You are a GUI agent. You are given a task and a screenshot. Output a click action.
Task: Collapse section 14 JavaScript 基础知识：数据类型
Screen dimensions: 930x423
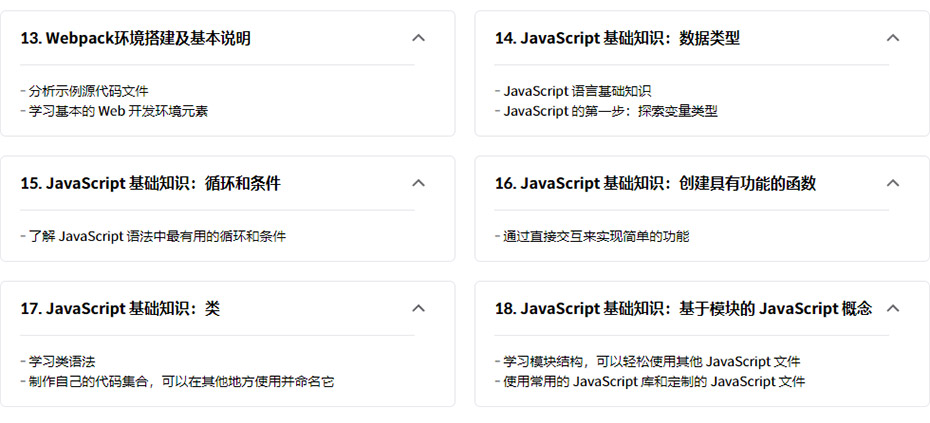[893, 38]
